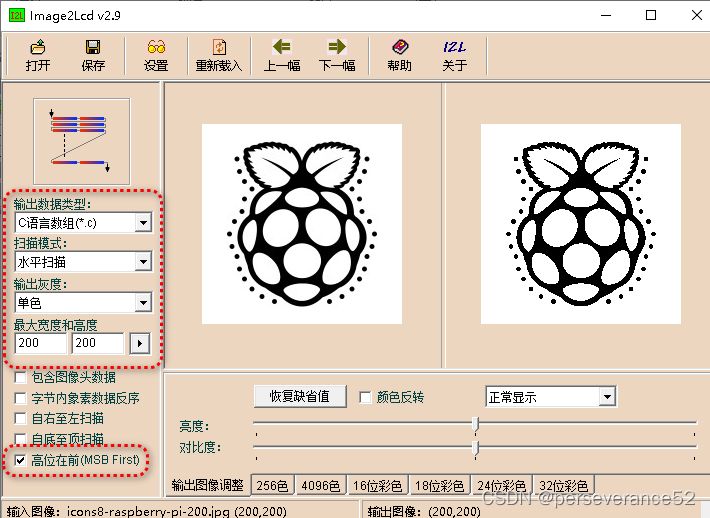710x518 pixels.
Task: Toggle 颜色反转 color invert checkbox
Action: (365, 398)
